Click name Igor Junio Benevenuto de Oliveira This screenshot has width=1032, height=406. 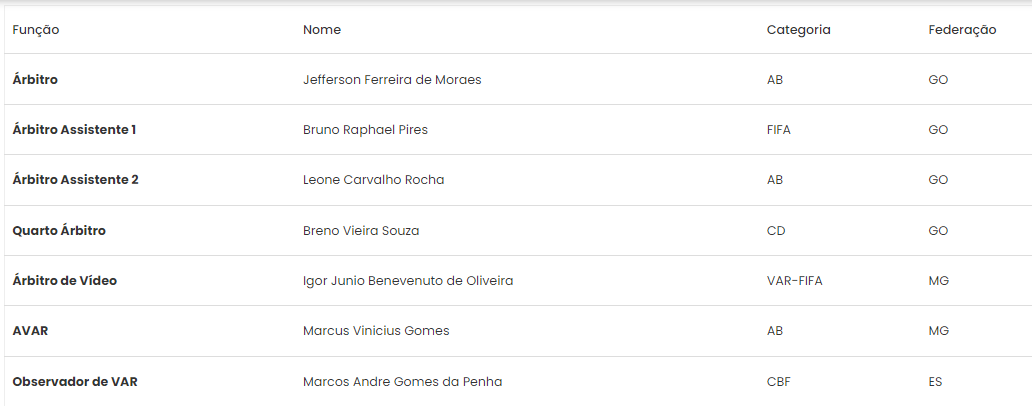click(x=408, y=280)
